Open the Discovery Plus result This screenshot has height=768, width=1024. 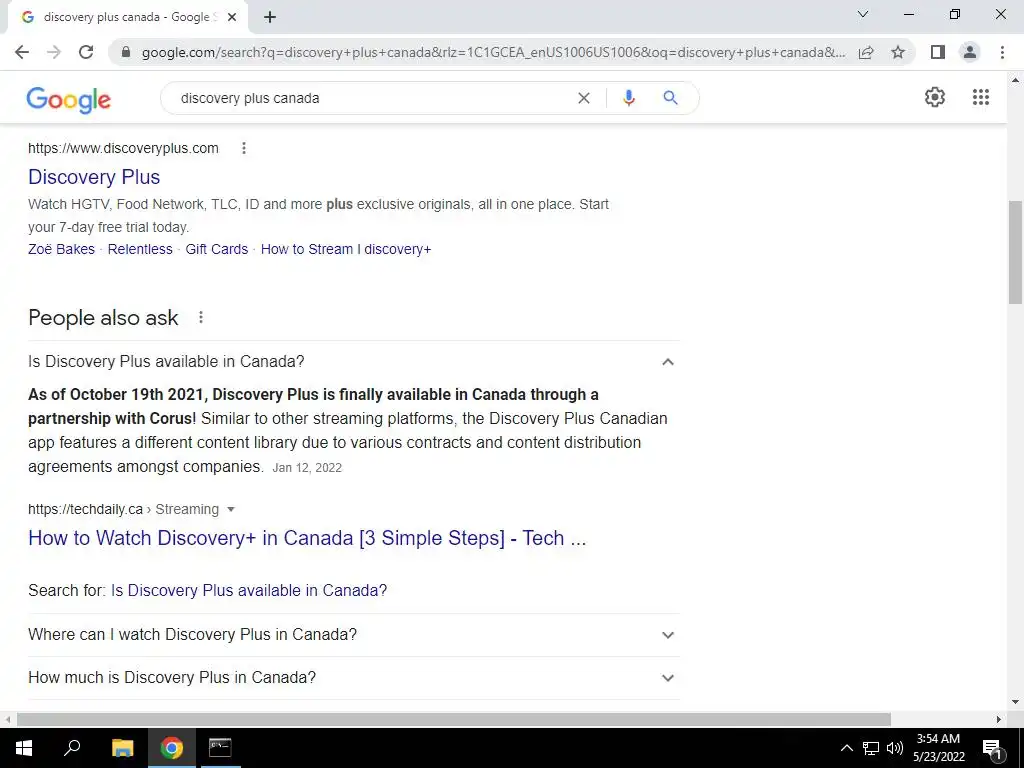pos(94,177)
